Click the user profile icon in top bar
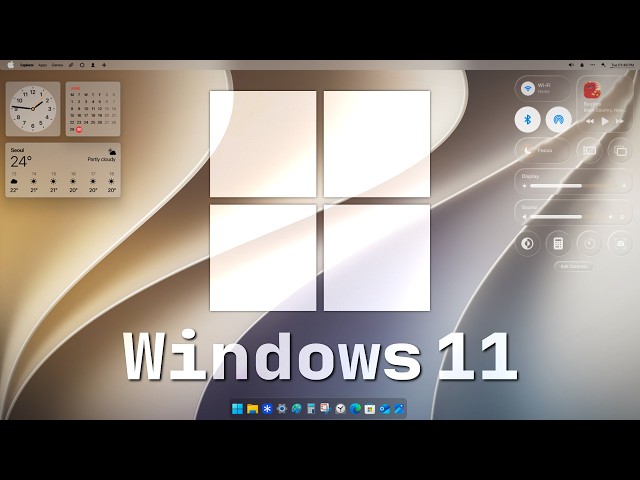Image resolution: width=640 pixels, height=480 pixels. (93, 65)
